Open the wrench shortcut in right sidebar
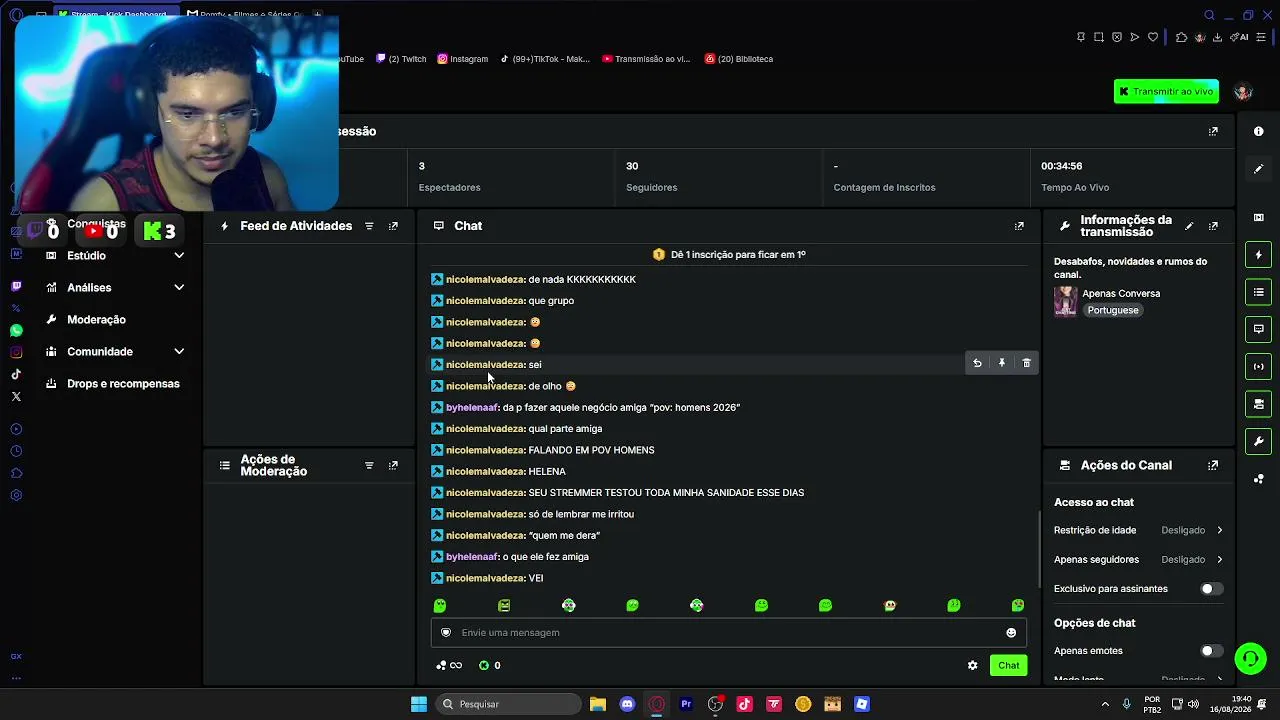Image resolution: width=1280 pixels, height=720 pixels. pyautogui.click(x=1259, y=441)
